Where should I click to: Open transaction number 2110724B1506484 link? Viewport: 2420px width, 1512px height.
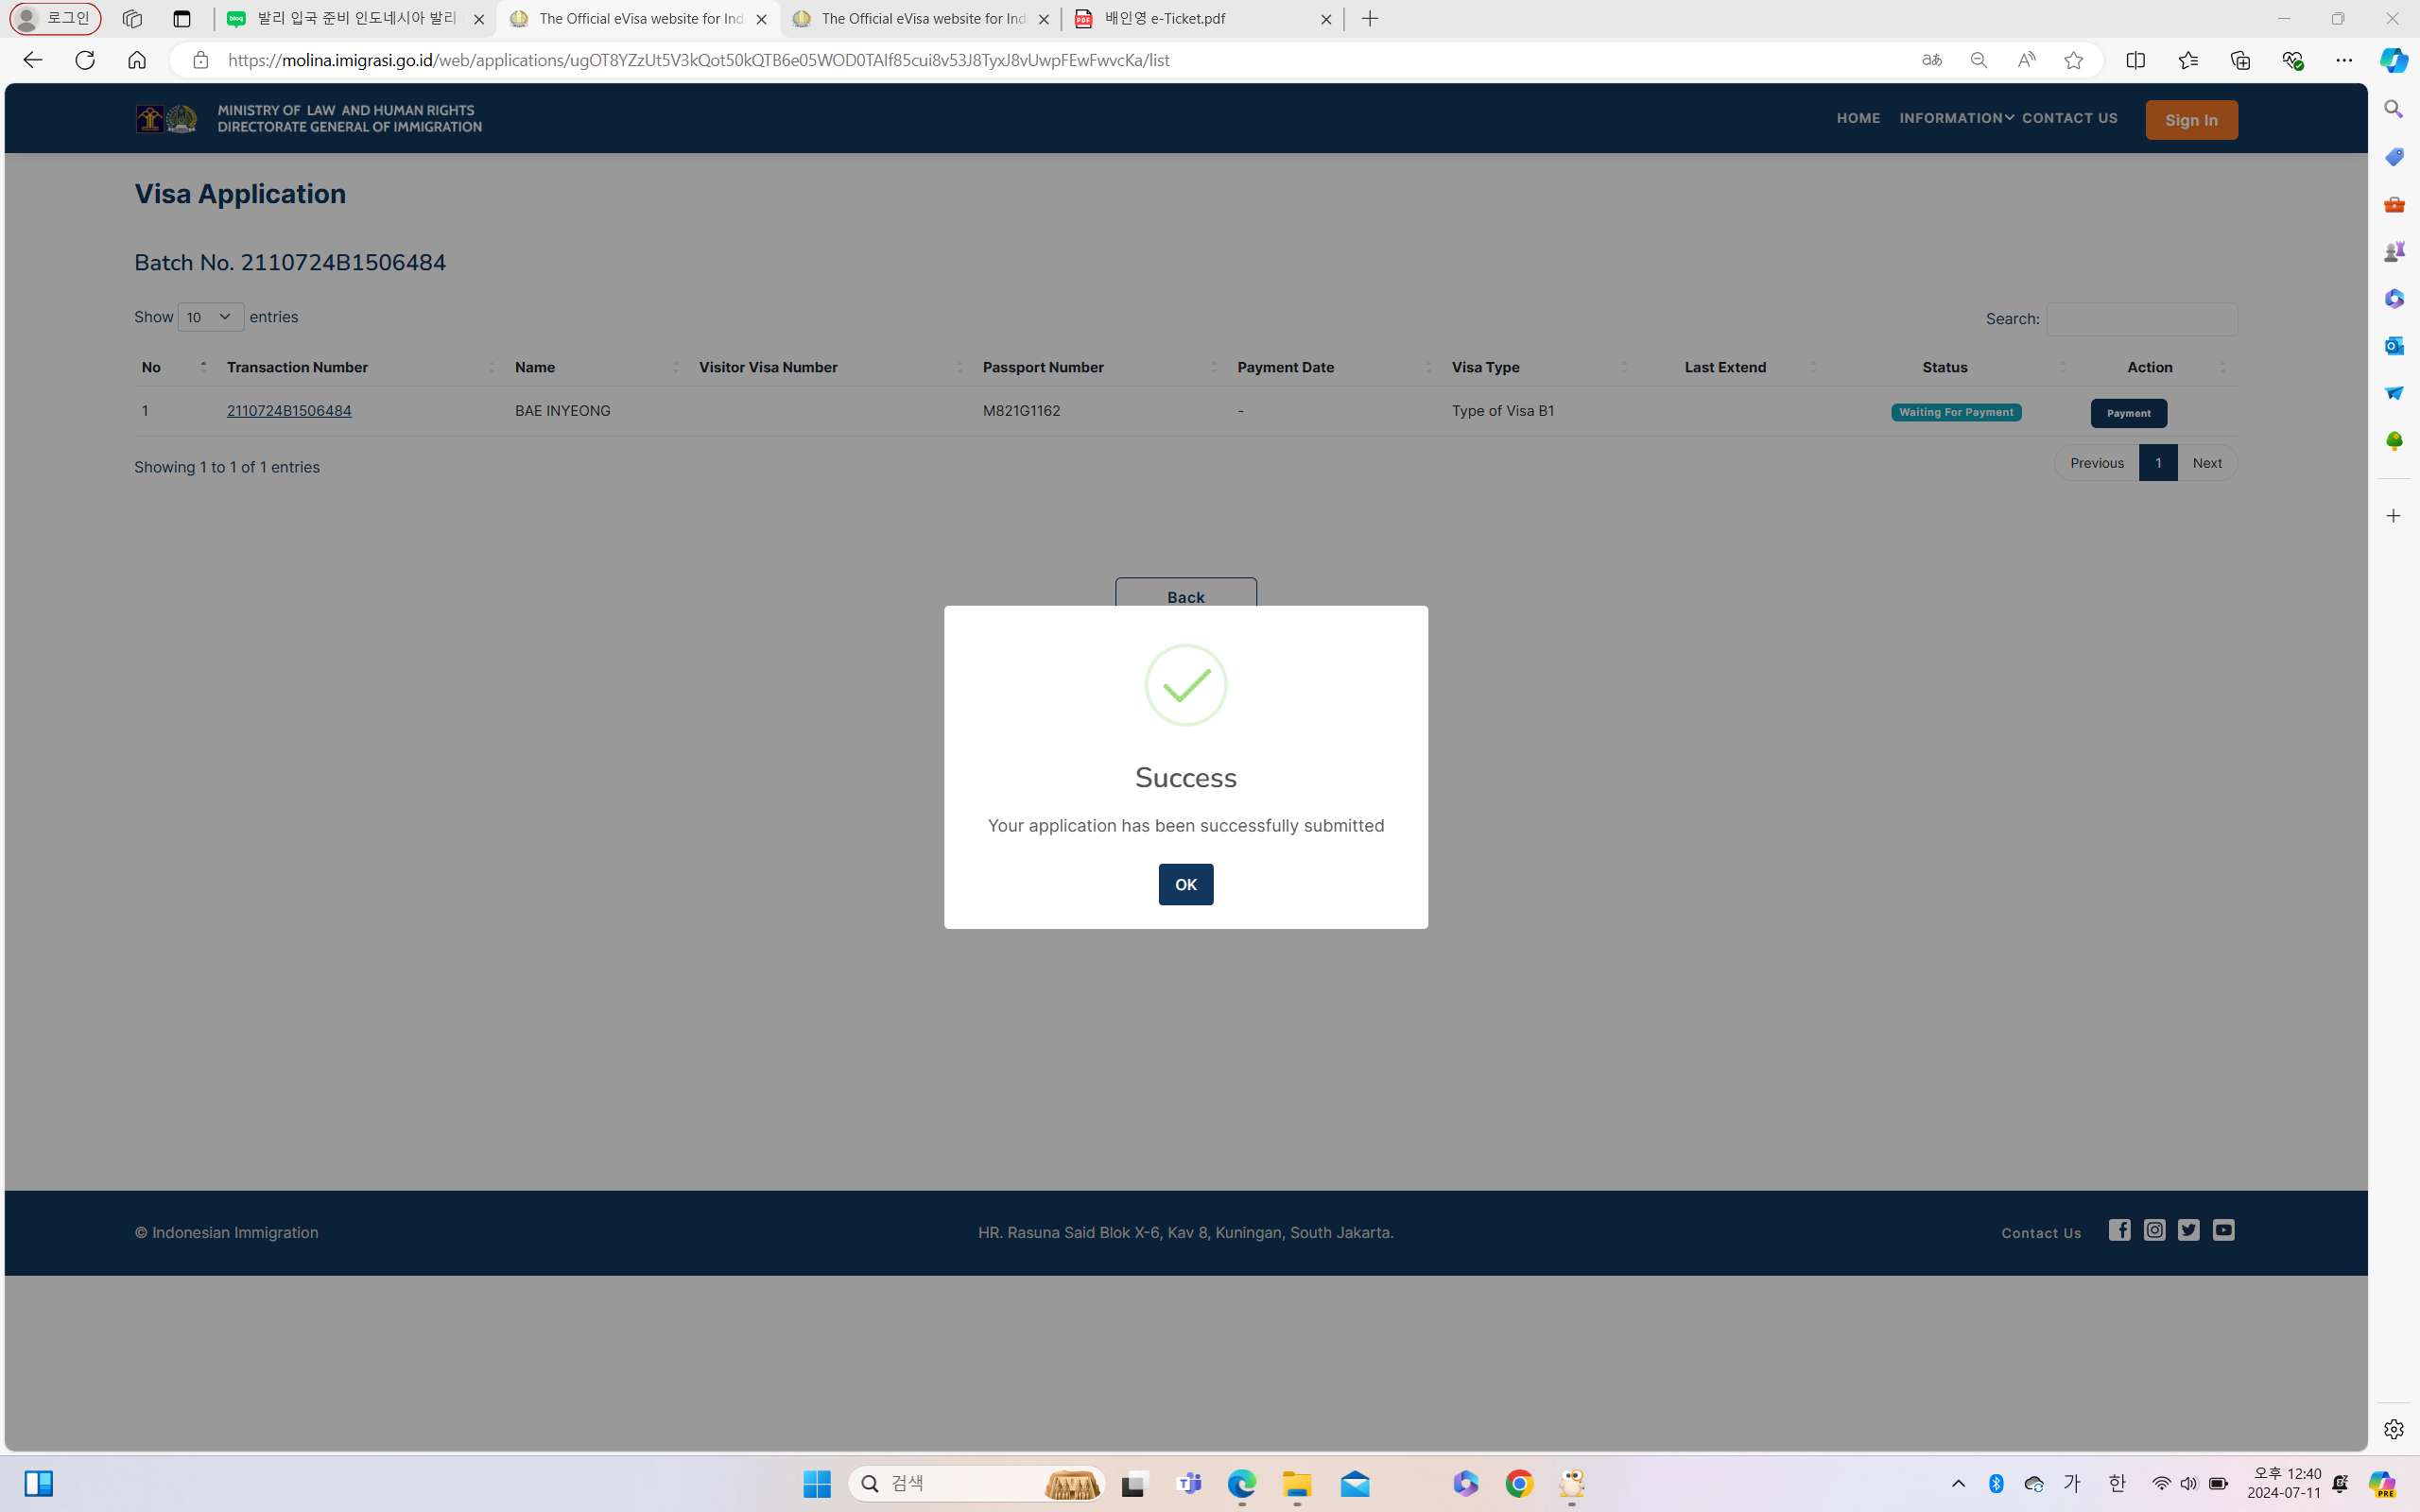(x=289, y=410)
